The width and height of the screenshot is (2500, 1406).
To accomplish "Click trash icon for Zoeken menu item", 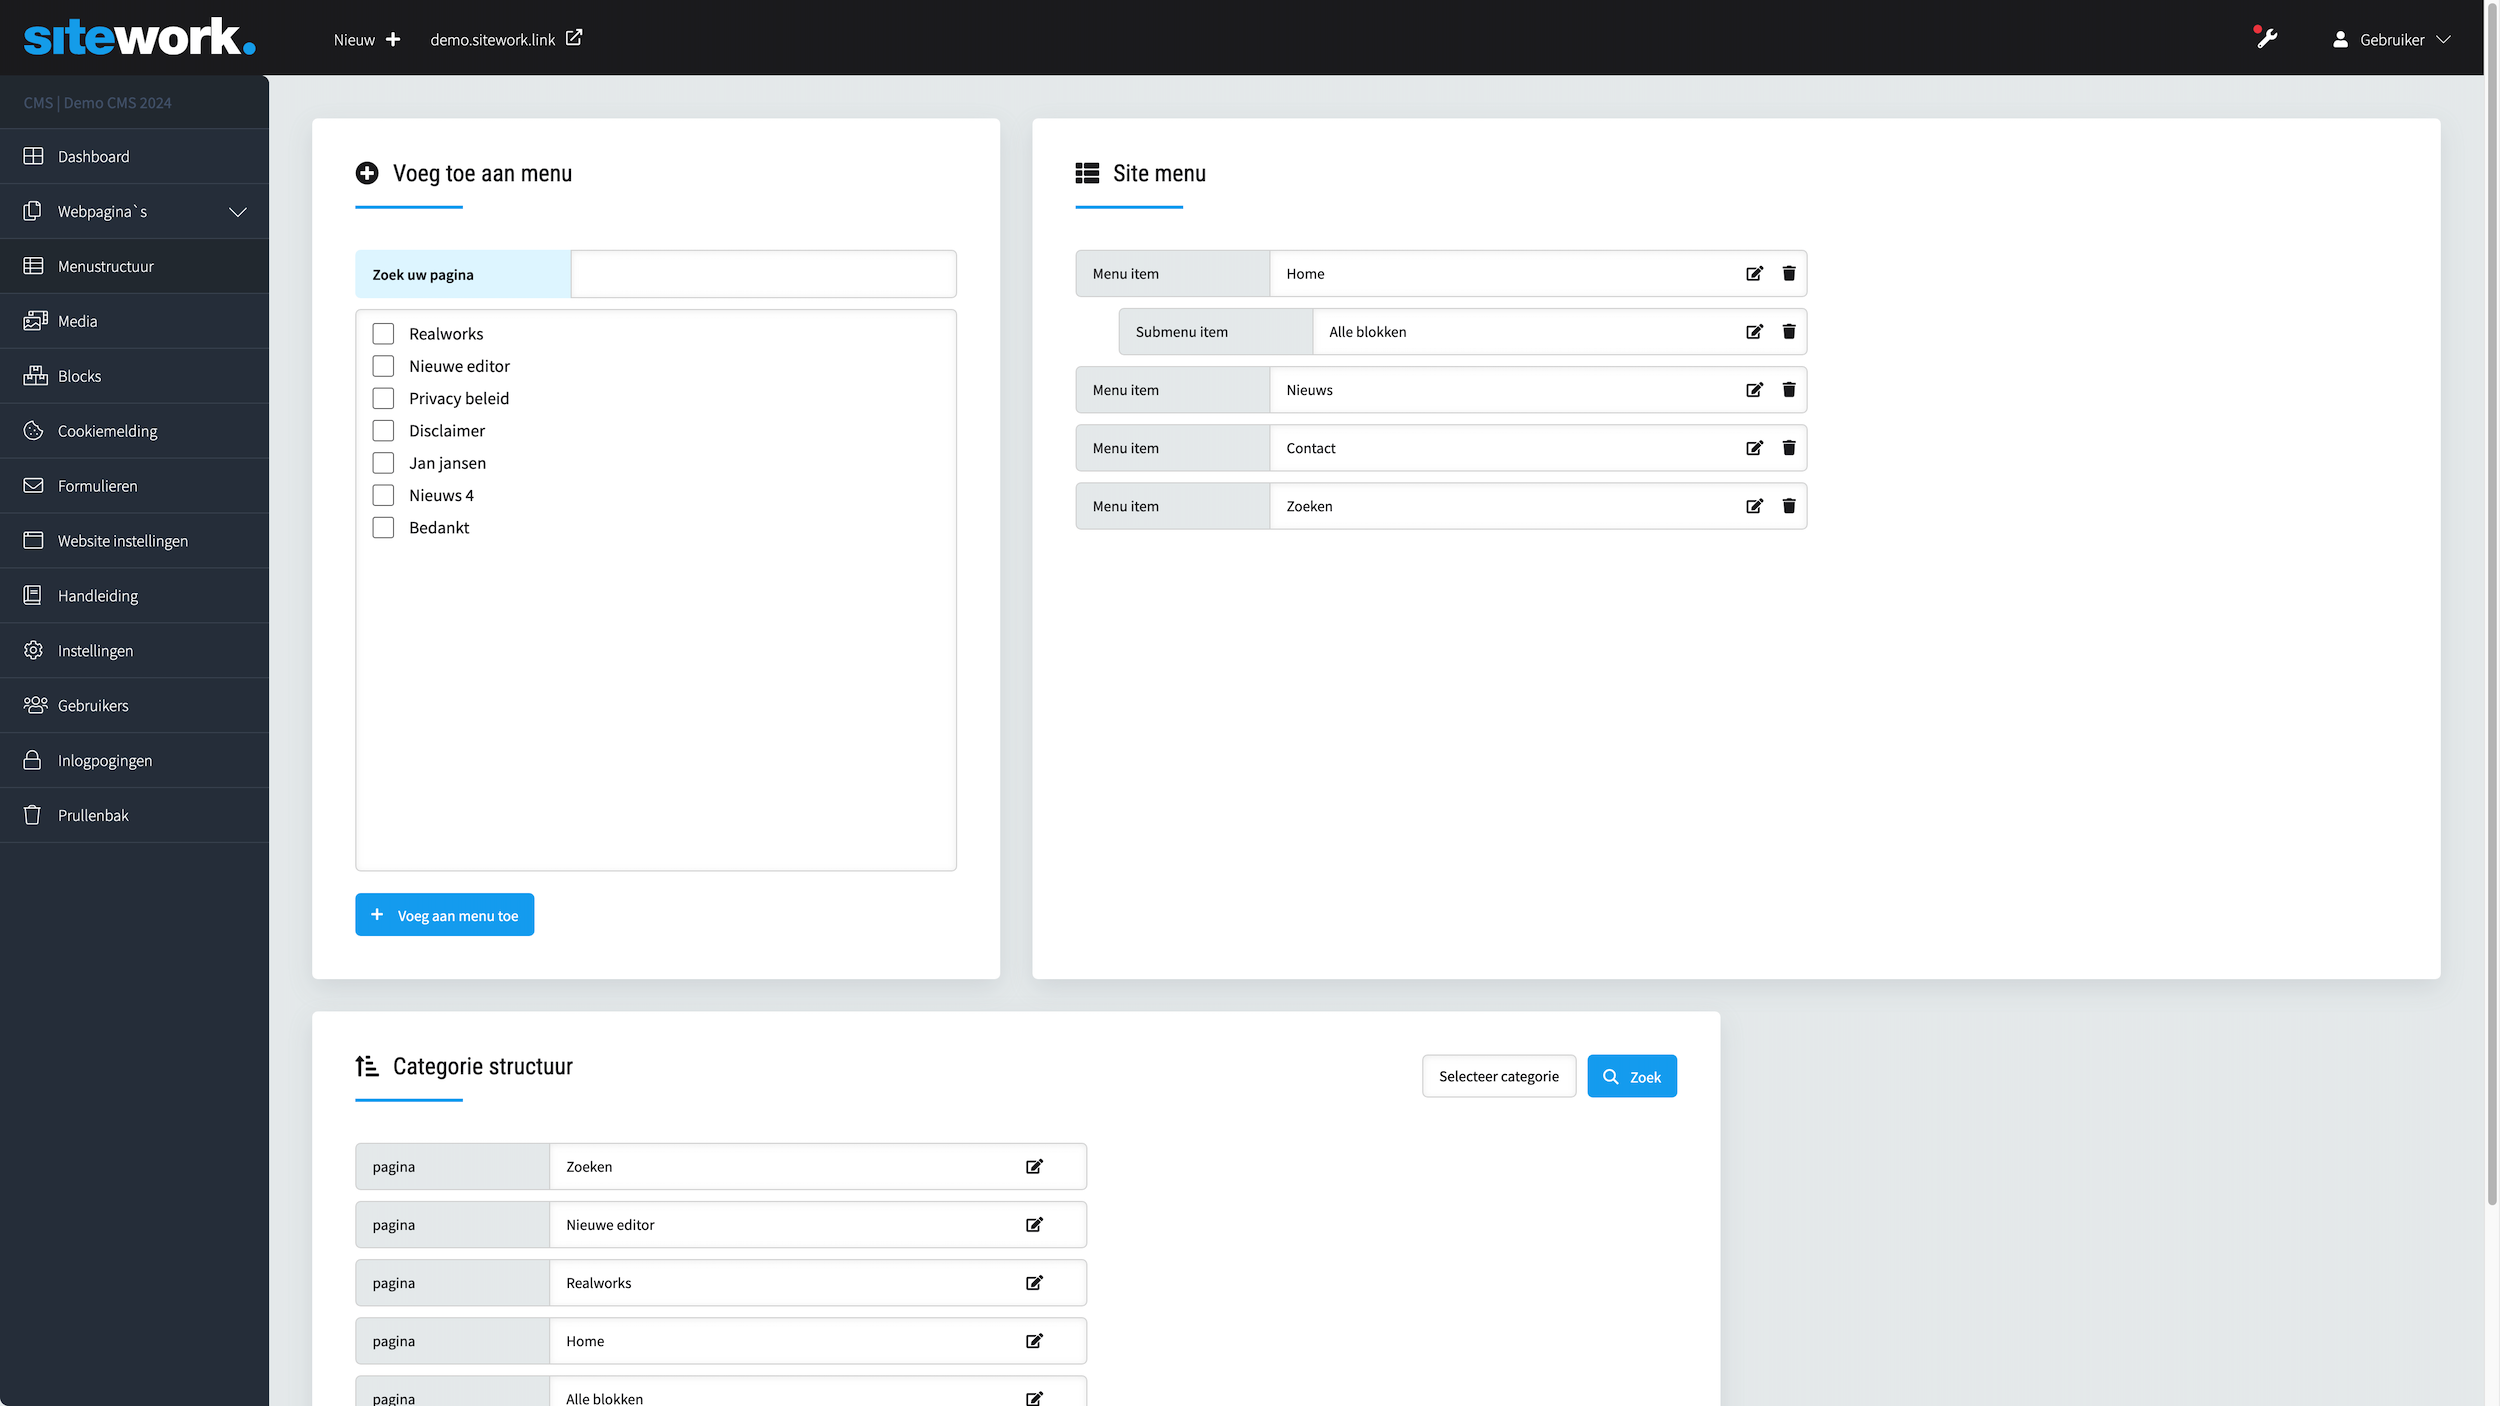I will (1789, 506).
